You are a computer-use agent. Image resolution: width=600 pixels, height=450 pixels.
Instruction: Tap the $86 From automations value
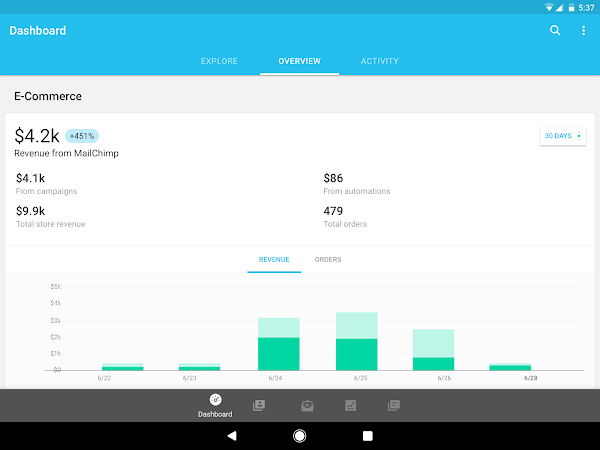coord(333,178)
